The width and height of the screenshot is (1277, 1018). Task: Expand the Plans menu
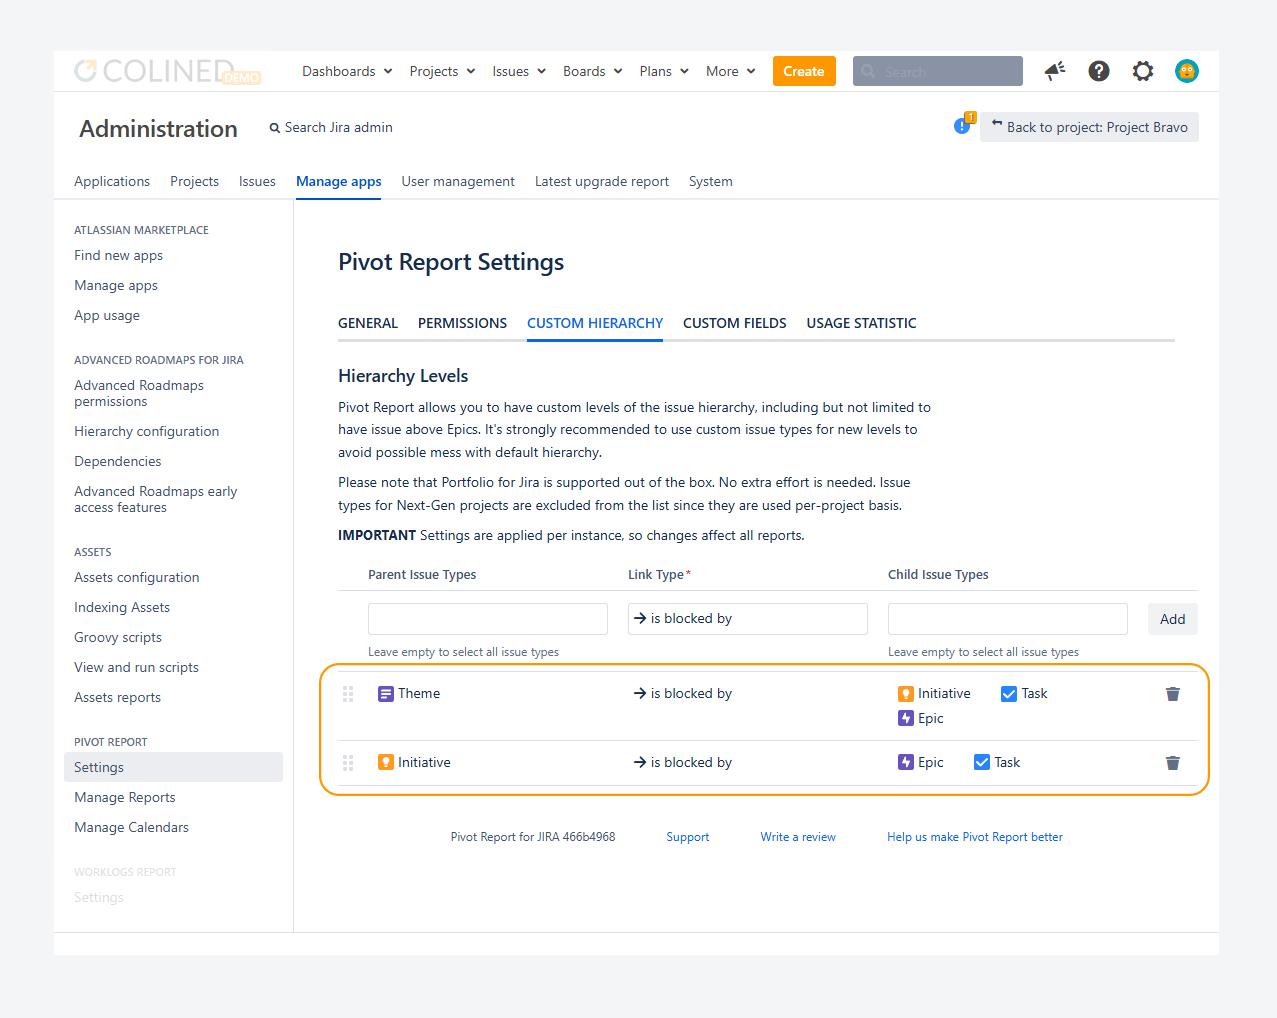pyautogui.click(x=664, y=71)
